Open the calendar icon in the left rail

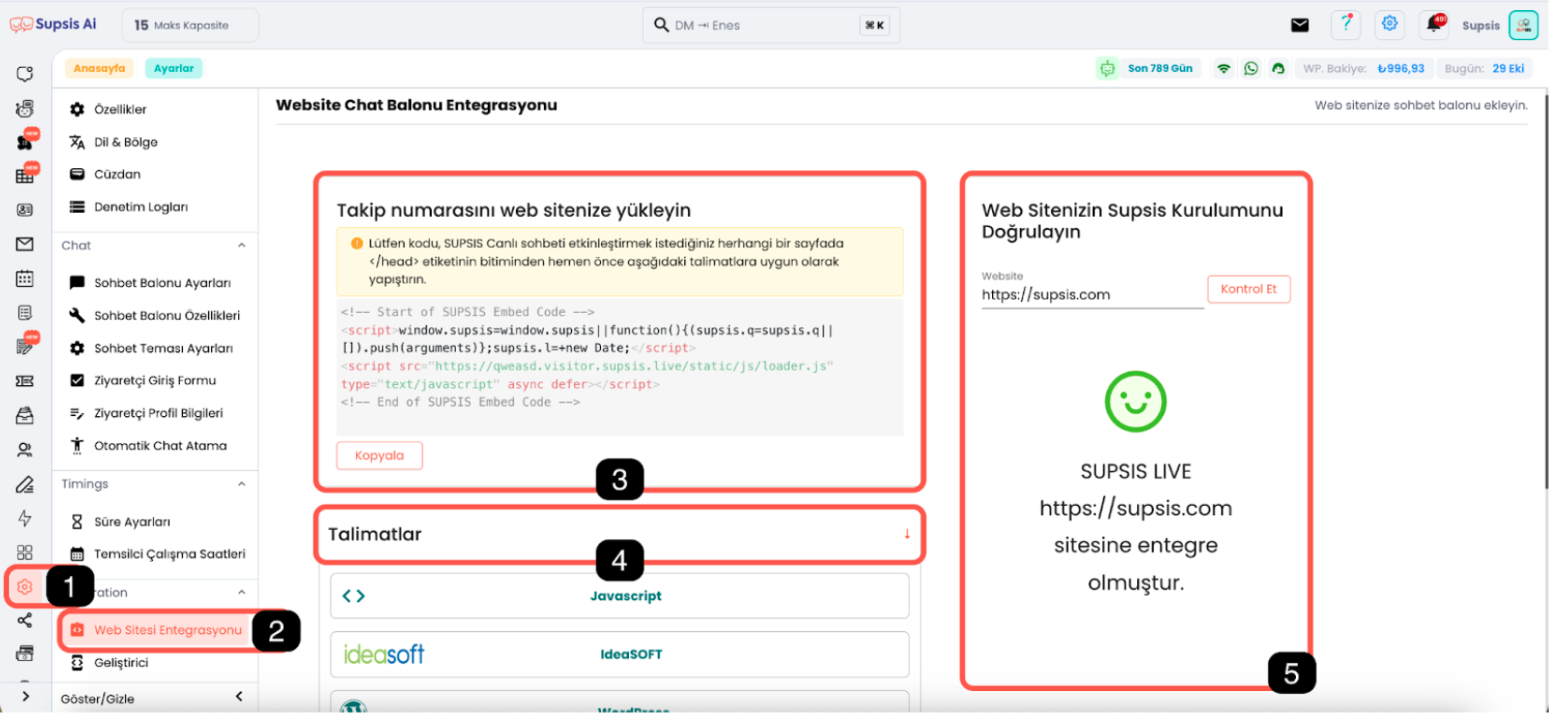[25, 278]
